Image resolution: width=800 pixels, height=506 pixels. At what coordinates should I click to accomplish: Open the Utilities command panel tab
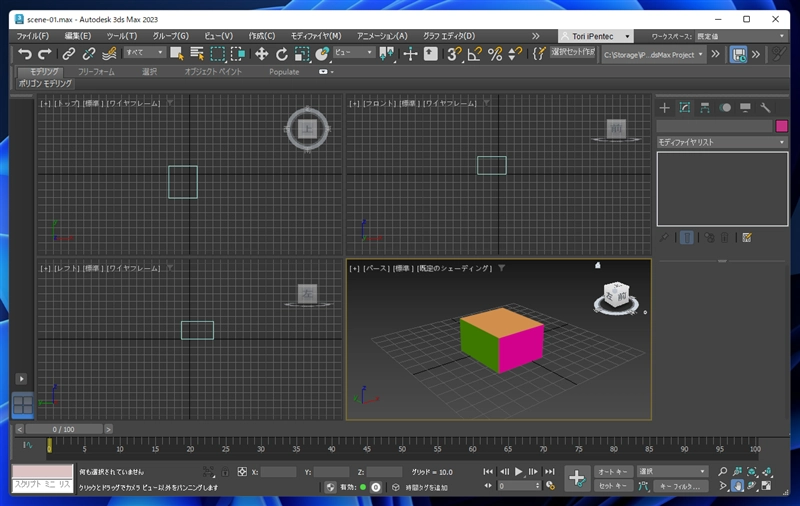[x=765, y=108]
